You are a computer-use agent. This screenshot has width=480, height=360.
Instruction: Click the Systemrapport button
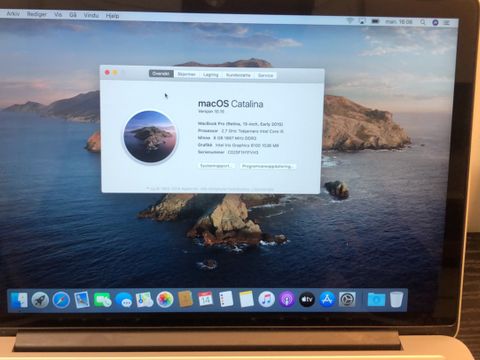click(216, 166)
